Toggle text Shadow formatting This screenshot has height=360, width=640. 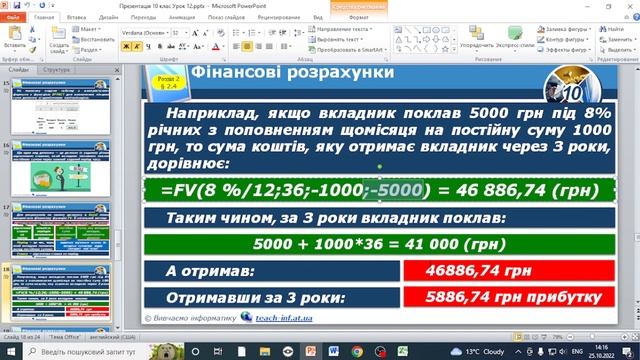pos(160,47)
